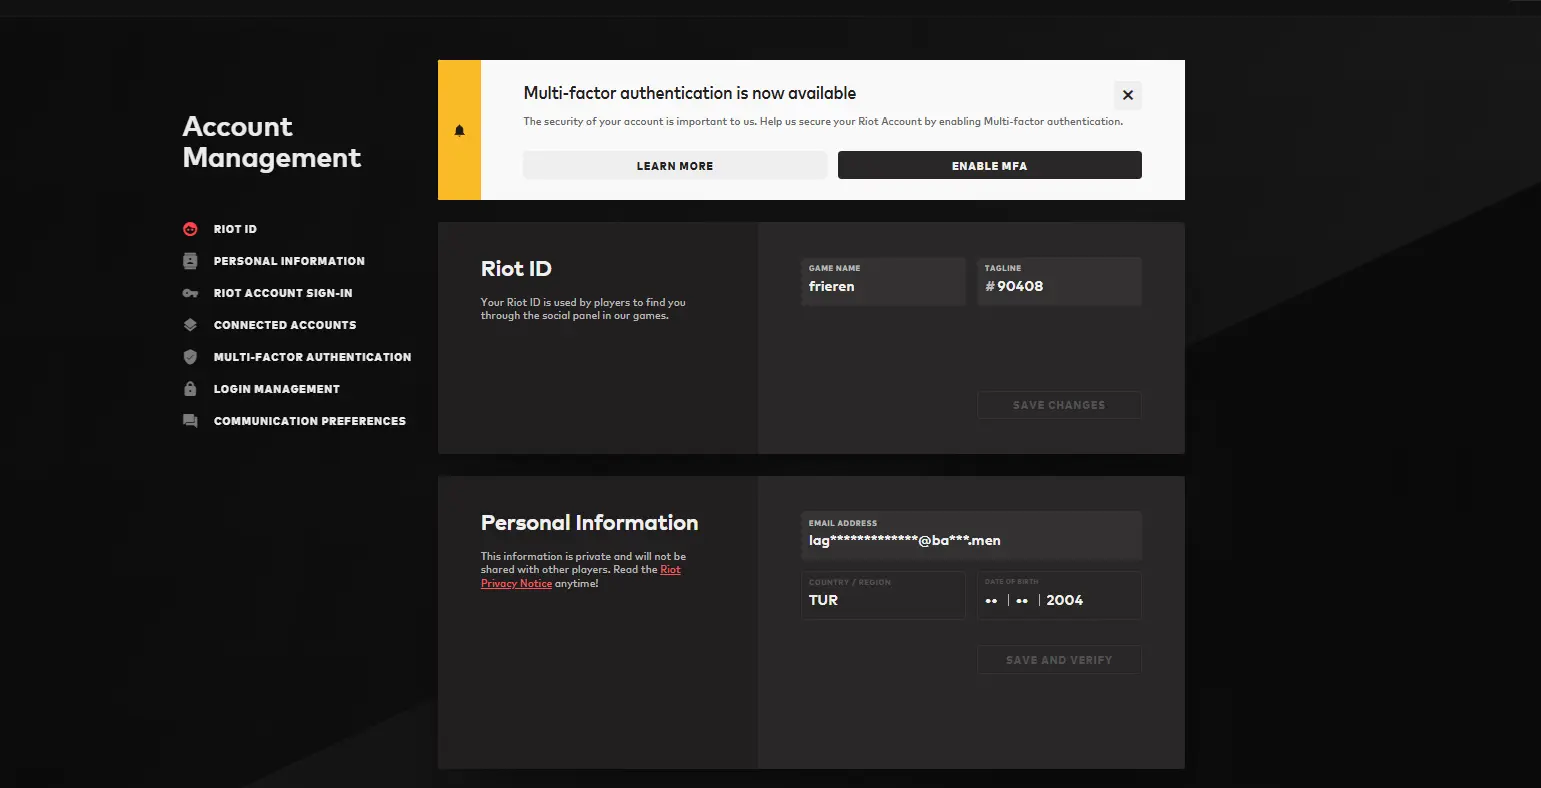Image resolution: width=1541 pixels, height=788 pixels.
Task: Go to Login Management section
Action: (x=276, y=389)
